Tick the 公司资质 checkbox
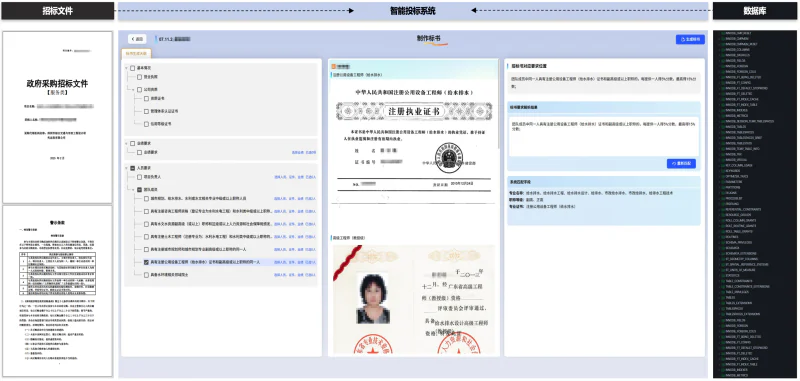The width and height of the screenshot is (800, 381). tap(139, 89)
